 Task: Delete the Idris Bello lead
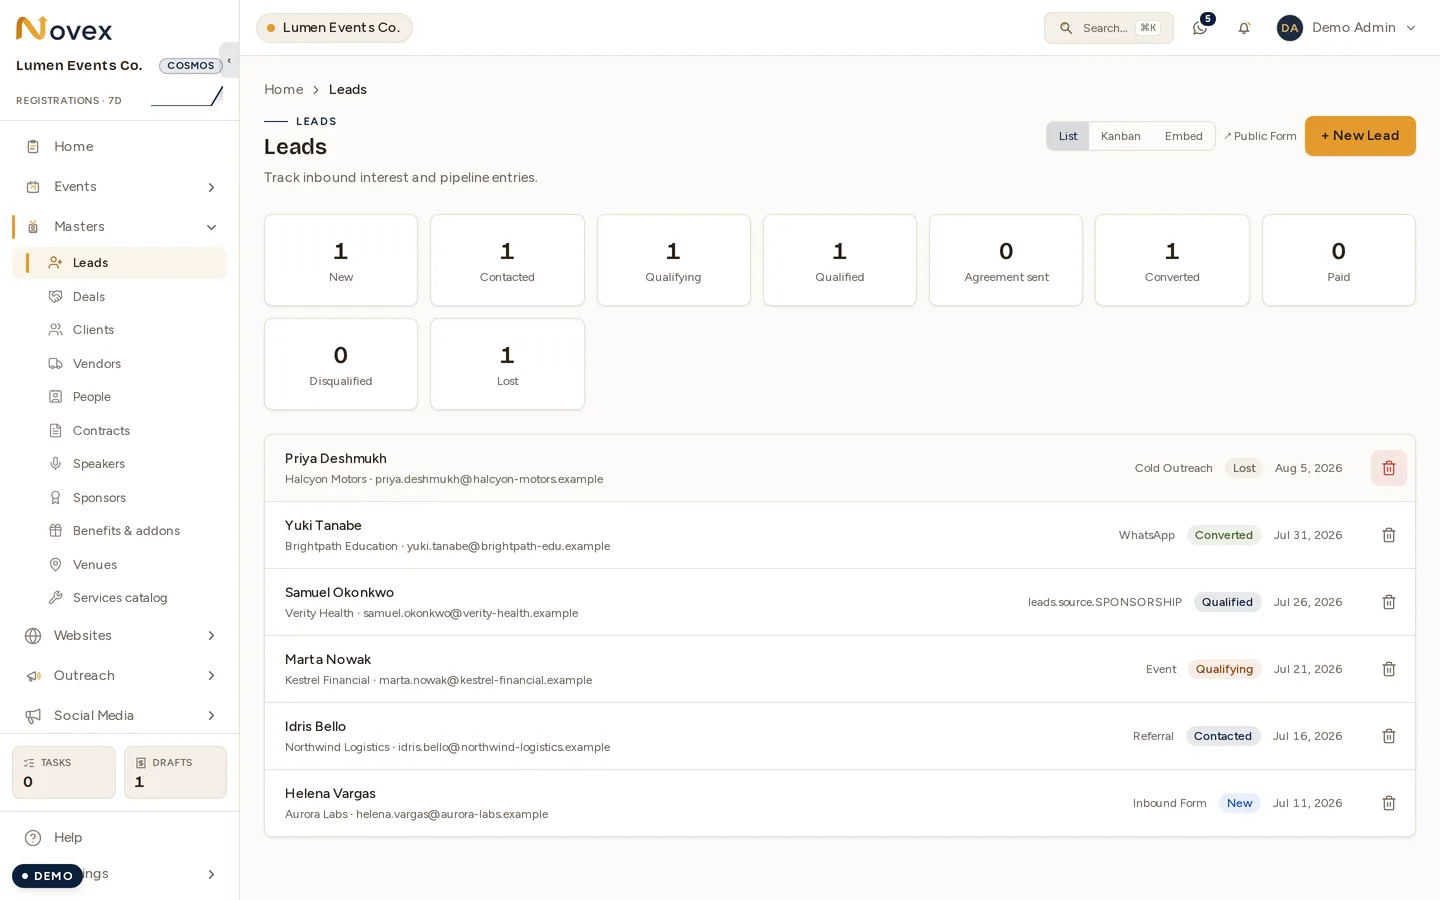point(1389,736)
